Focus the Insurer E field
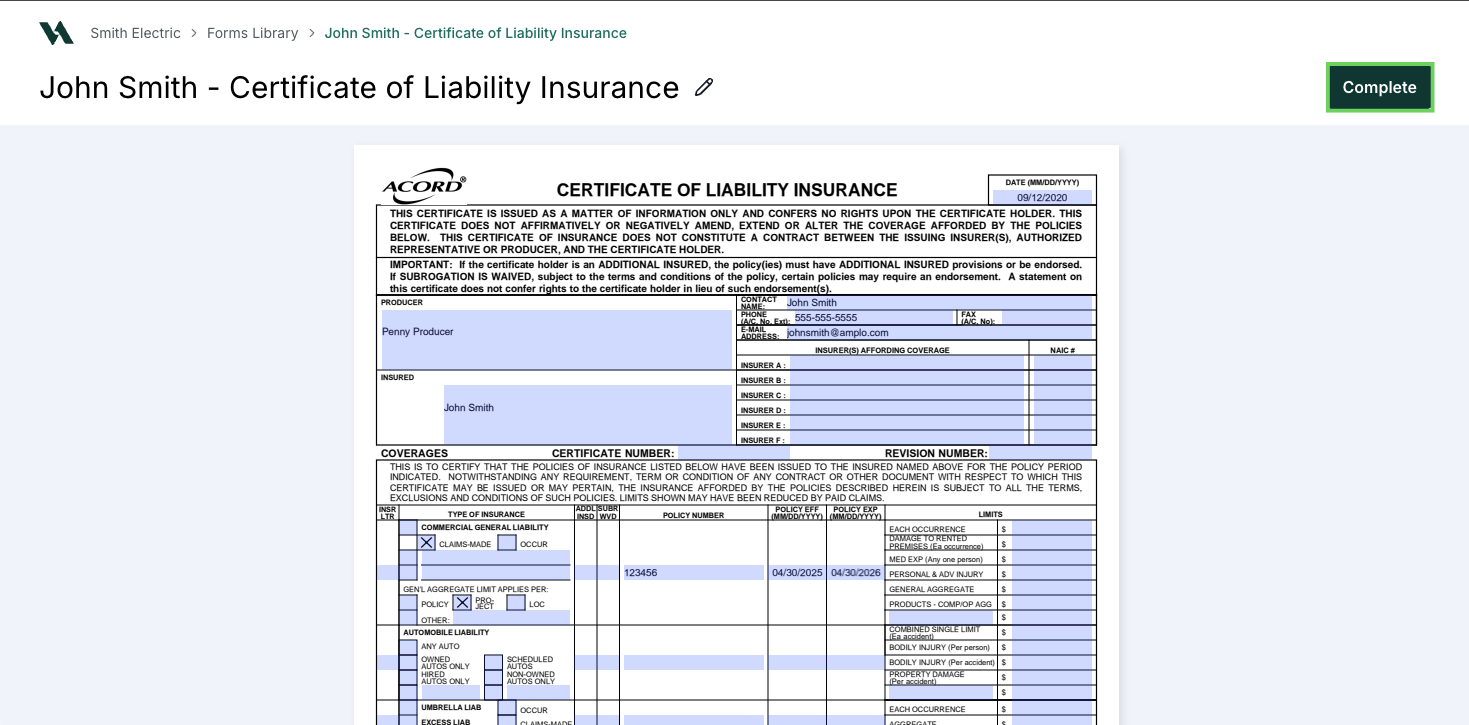 [907, 424]
